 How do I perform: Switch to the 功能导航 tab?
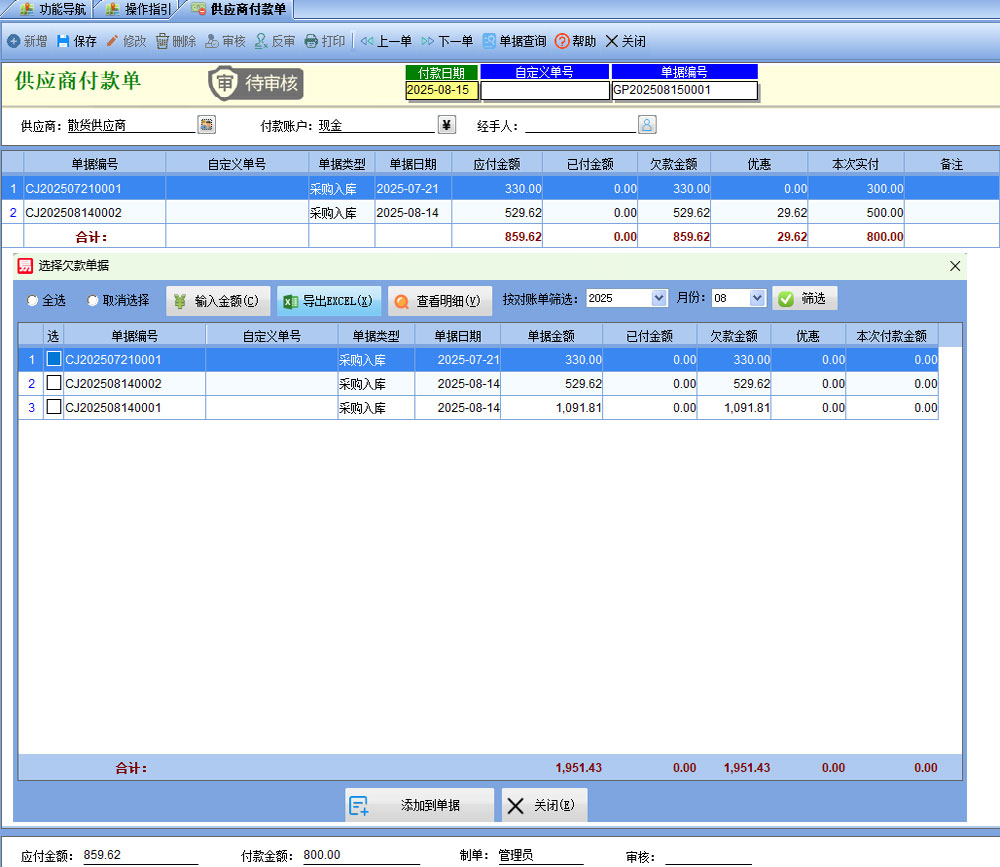(54, 10)
